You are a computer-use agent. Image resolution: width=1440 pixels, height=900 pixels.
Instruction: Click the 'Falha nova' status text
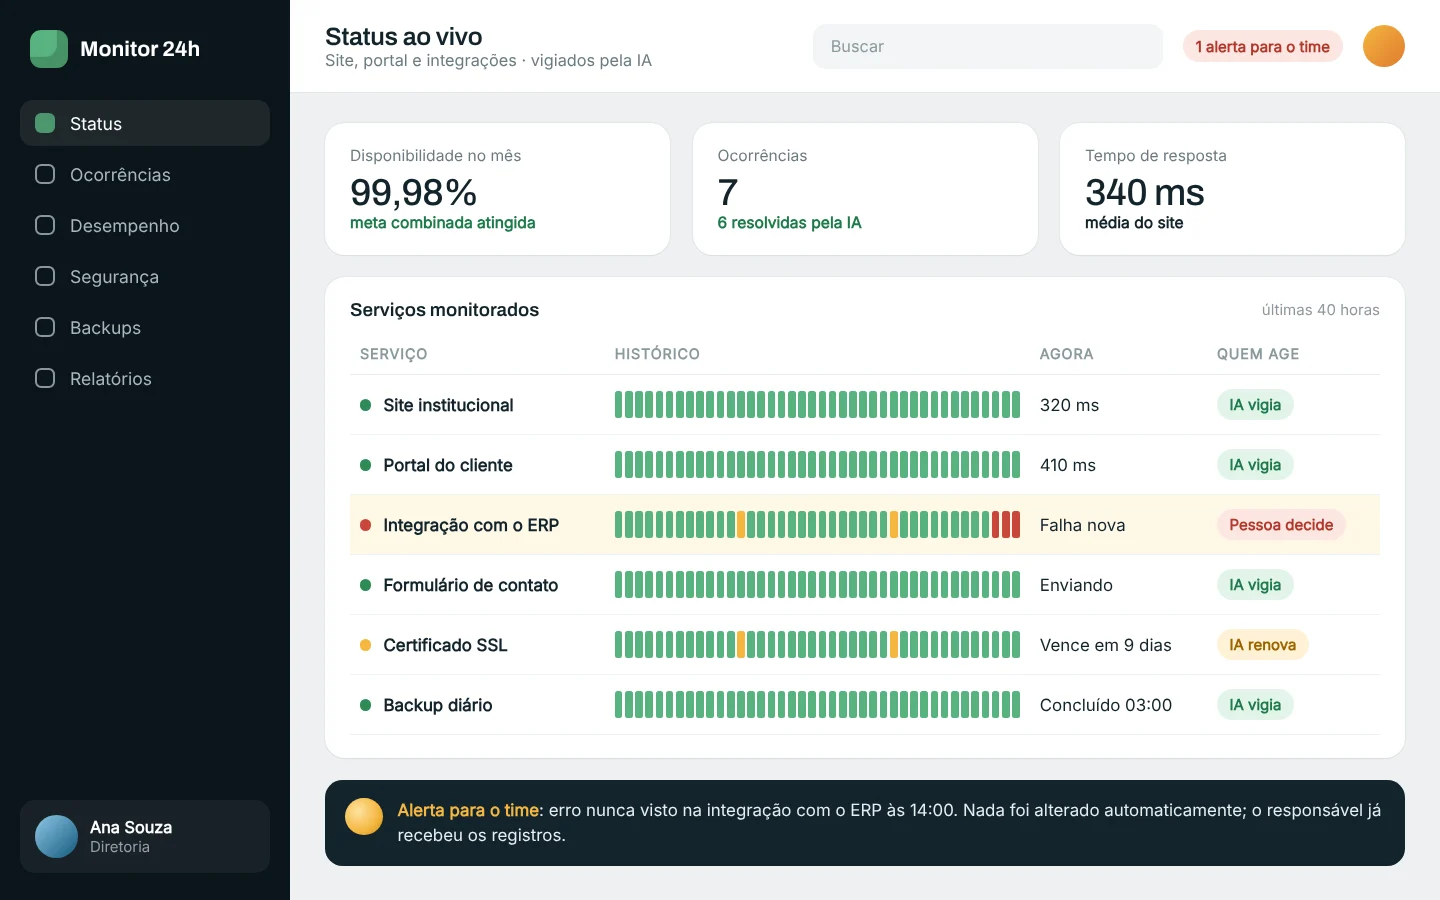[x=1082, y=525]
